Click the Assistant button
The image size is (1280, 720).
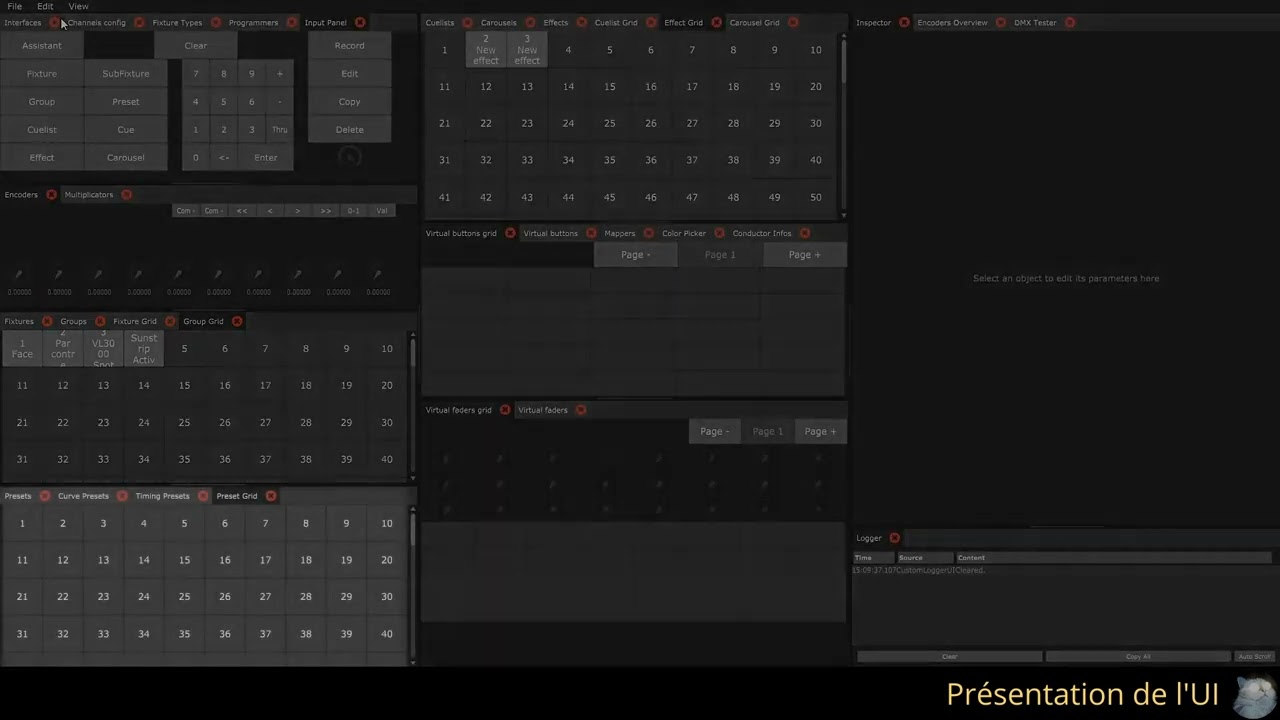tap(42, 45)
